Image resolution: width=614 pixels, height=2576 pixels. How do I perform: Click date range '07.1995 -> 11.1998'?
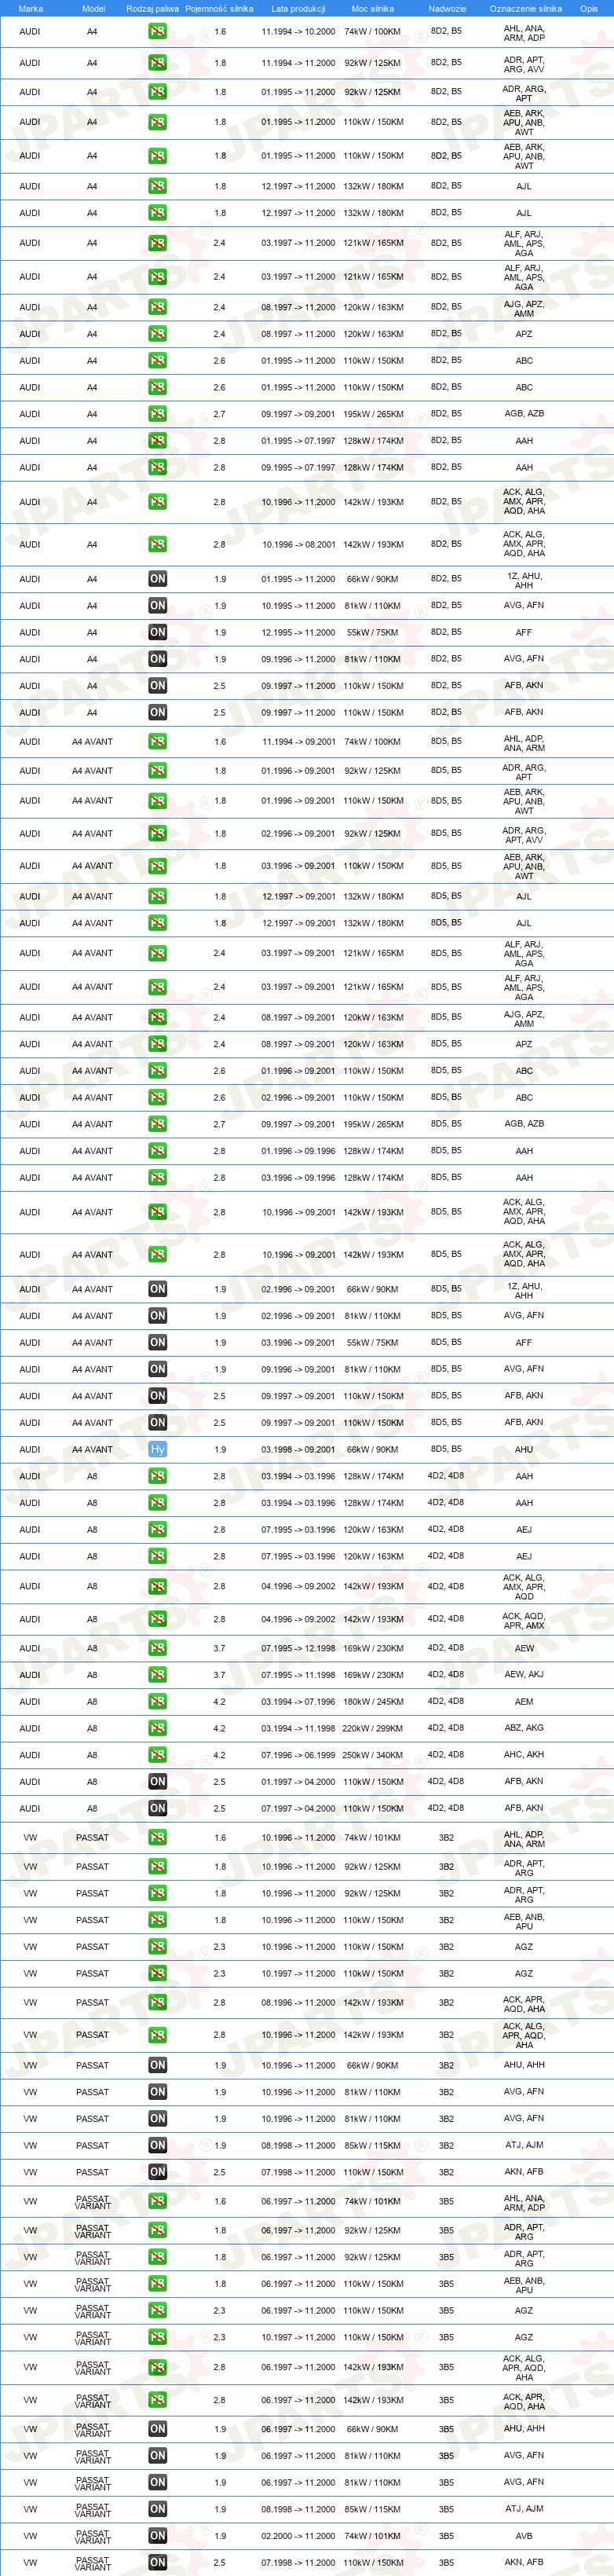298,1675
